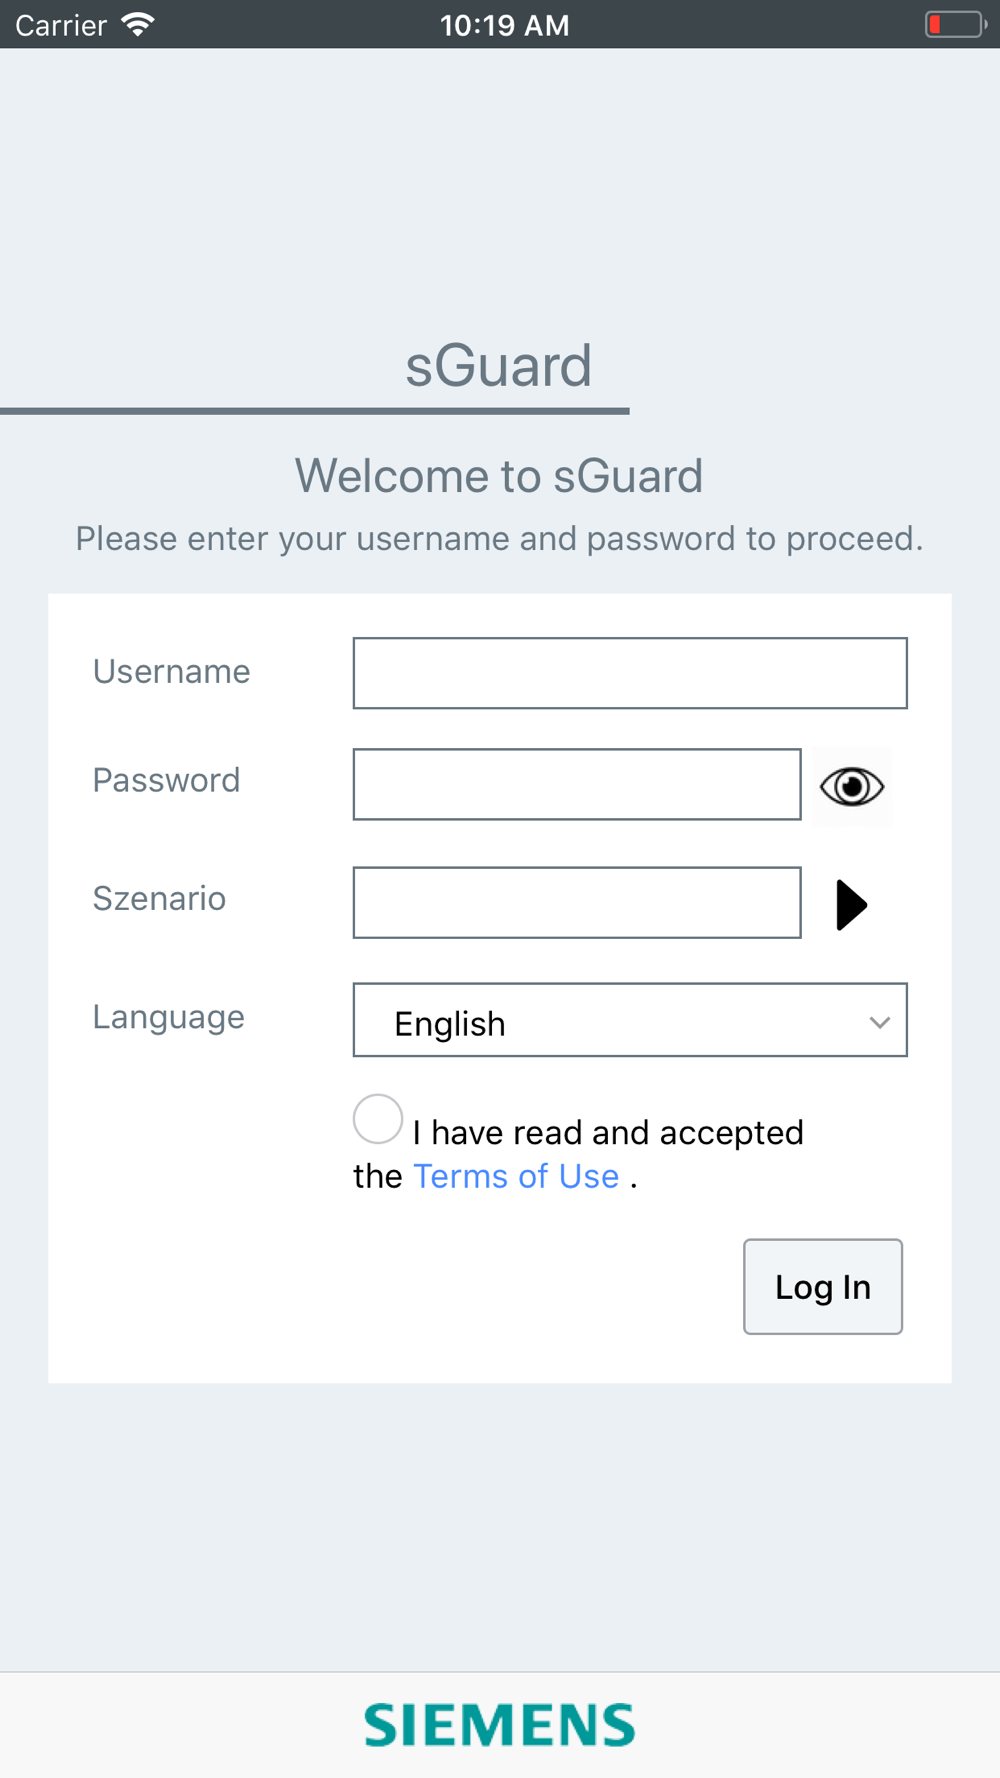1000x1778 pixels.
Task: Click the Siemens logo at bottom
Action: pos(499,1725)
